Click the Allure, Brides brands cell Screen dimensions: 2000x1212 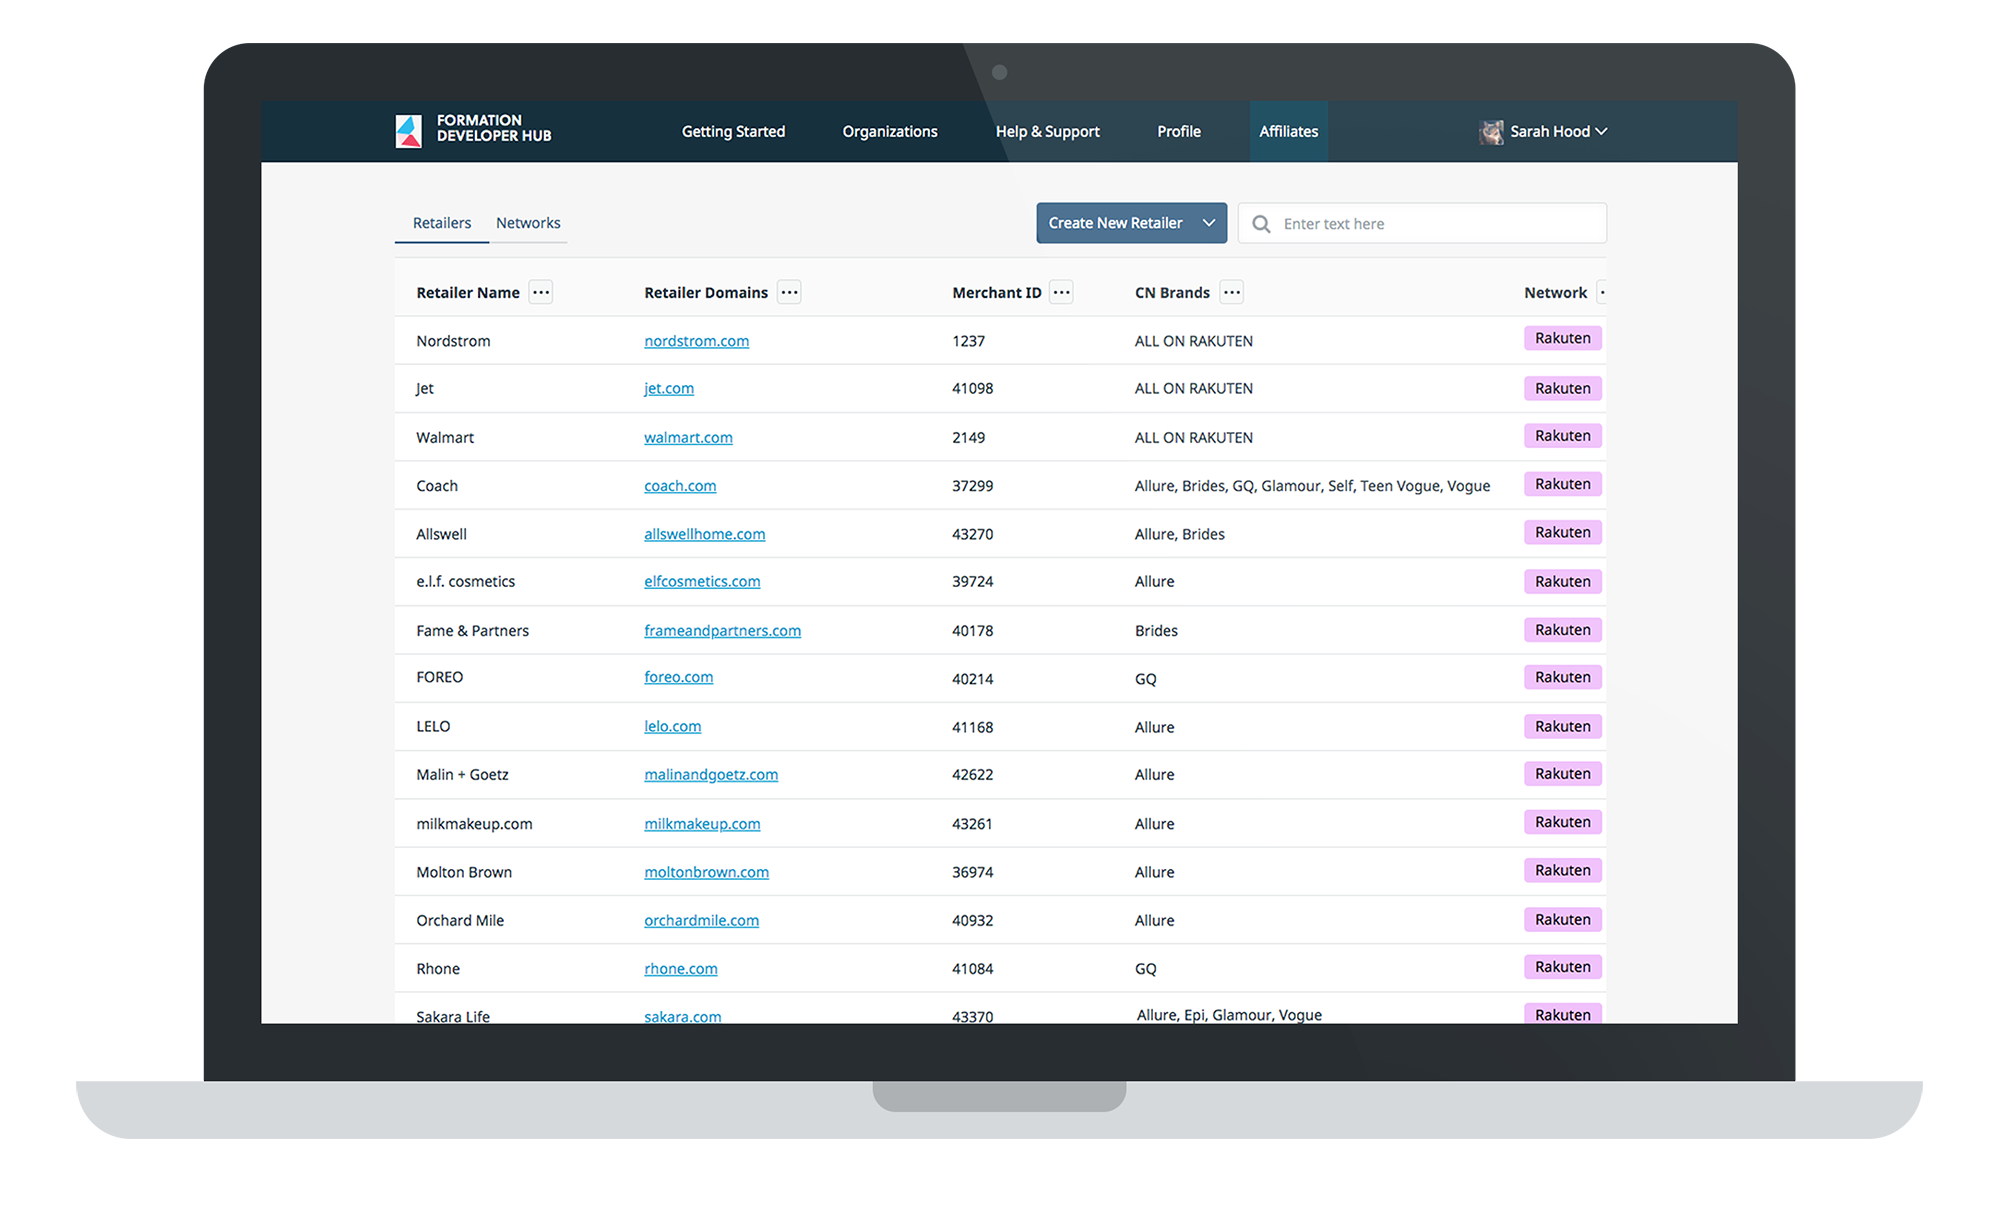(x=1179, y=534)
